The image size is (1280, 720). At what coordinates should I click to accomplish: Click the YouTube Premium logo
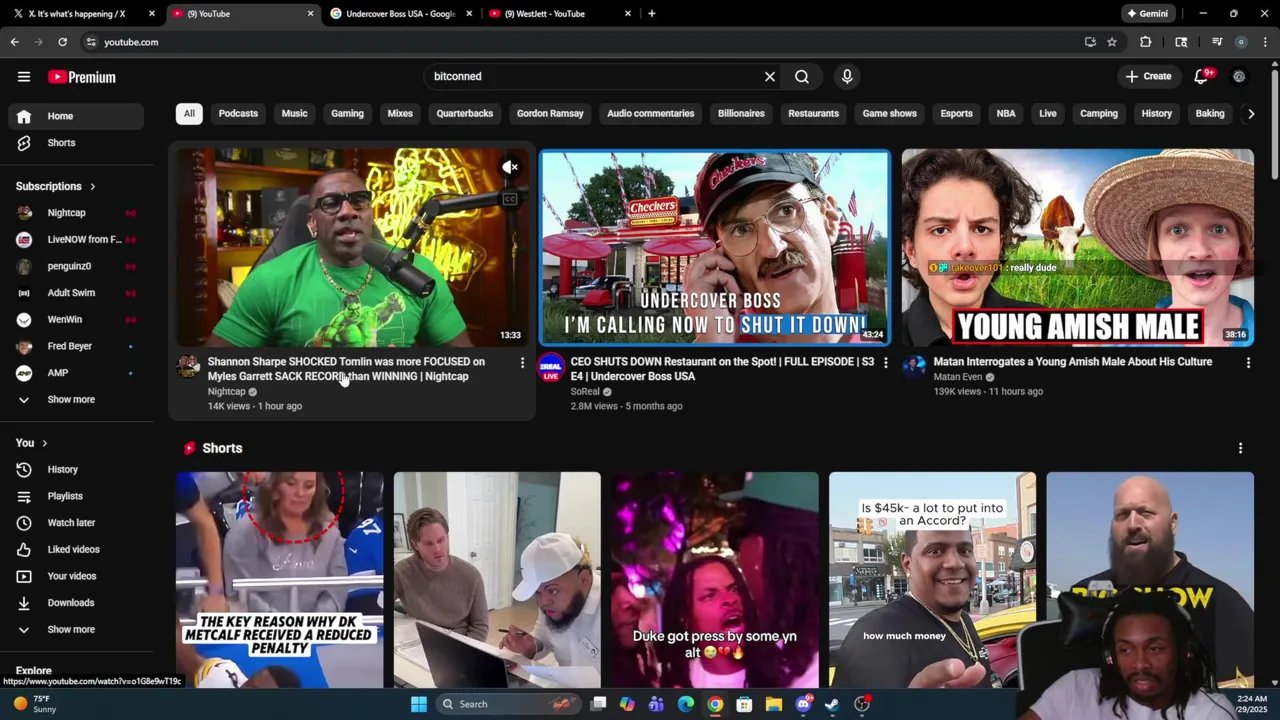click(x=82, y=77)
